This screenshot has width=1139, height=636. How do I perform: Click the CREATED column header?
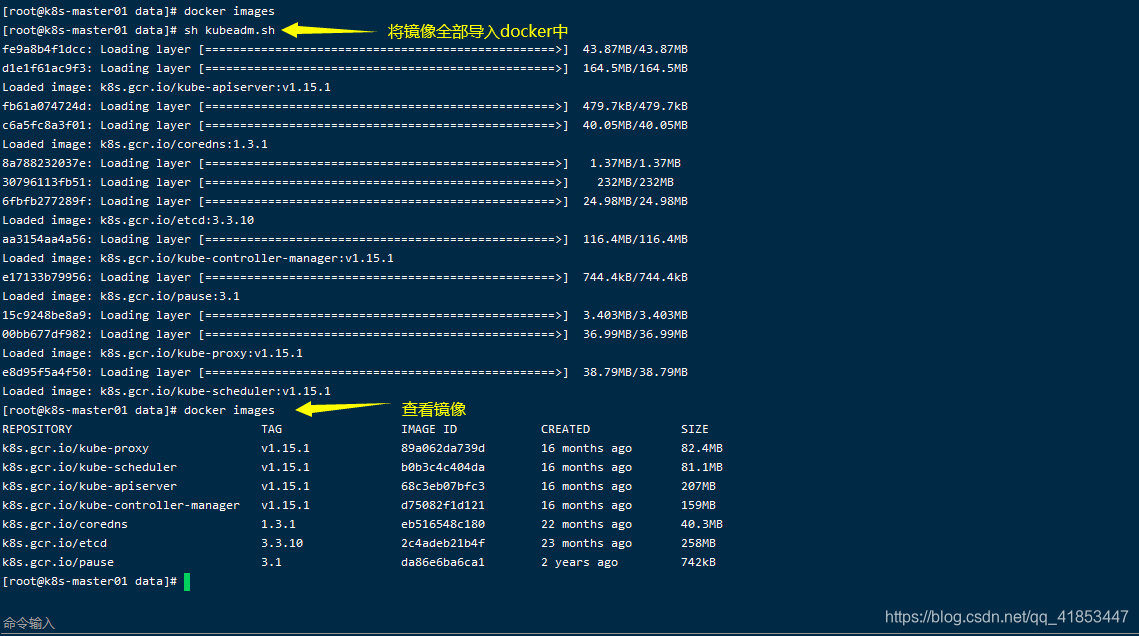point(565,429)
